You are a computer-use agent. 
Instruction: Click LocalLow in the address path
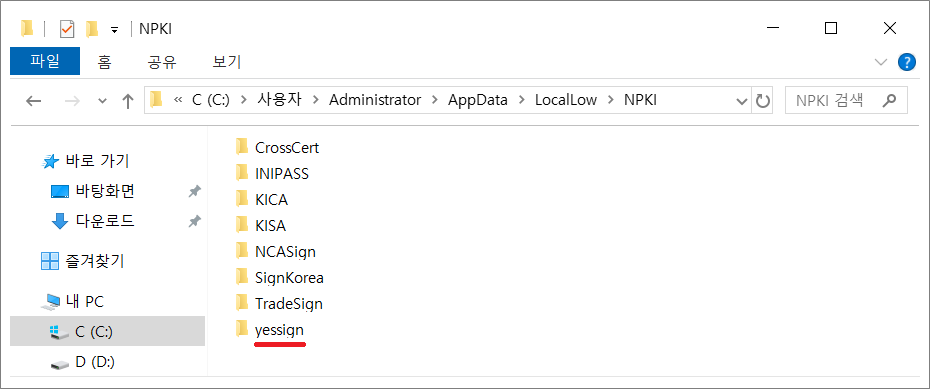(566, 100)
